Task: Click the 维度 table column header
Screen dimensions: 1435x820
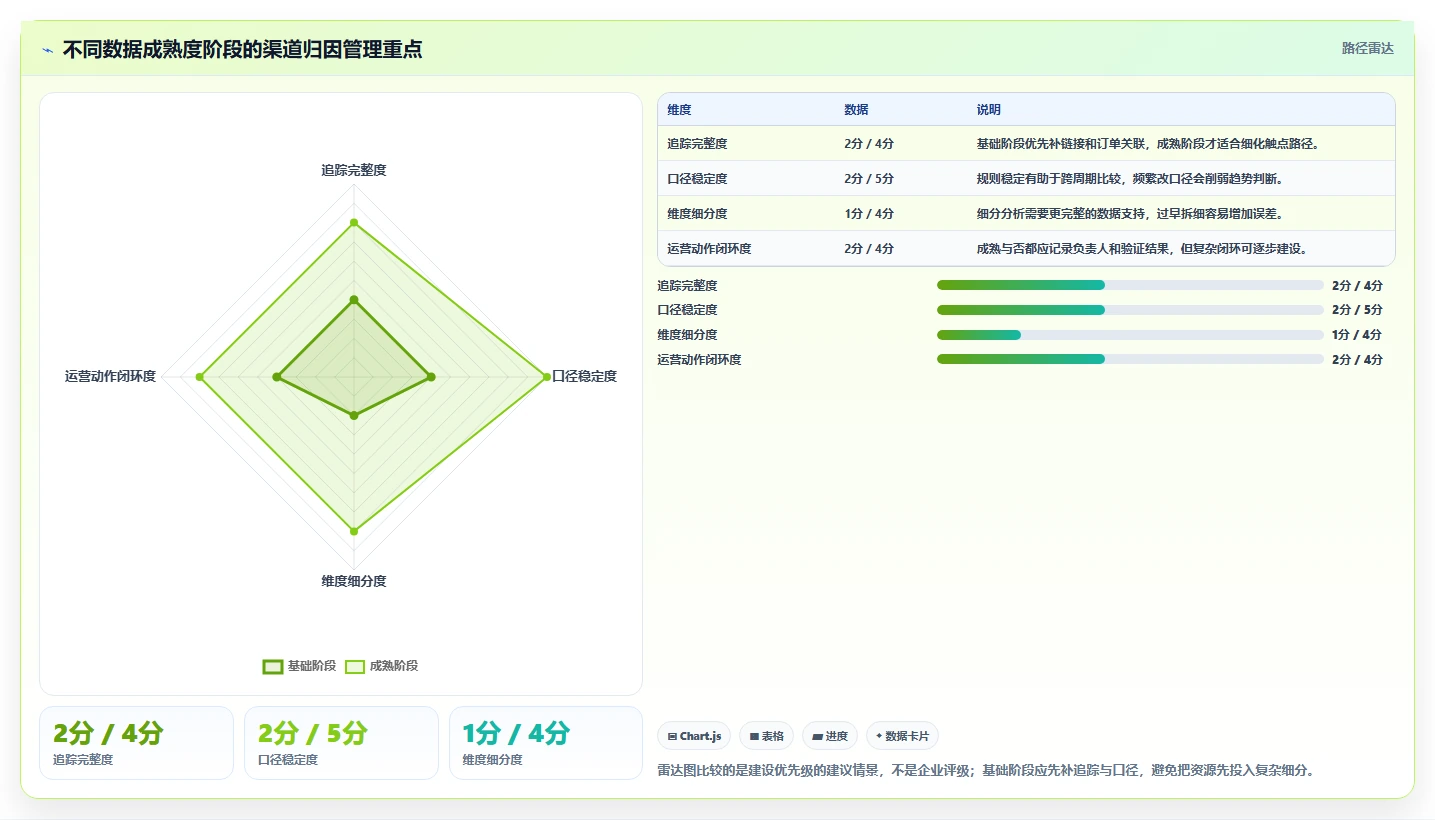Action: coord(679,110)
